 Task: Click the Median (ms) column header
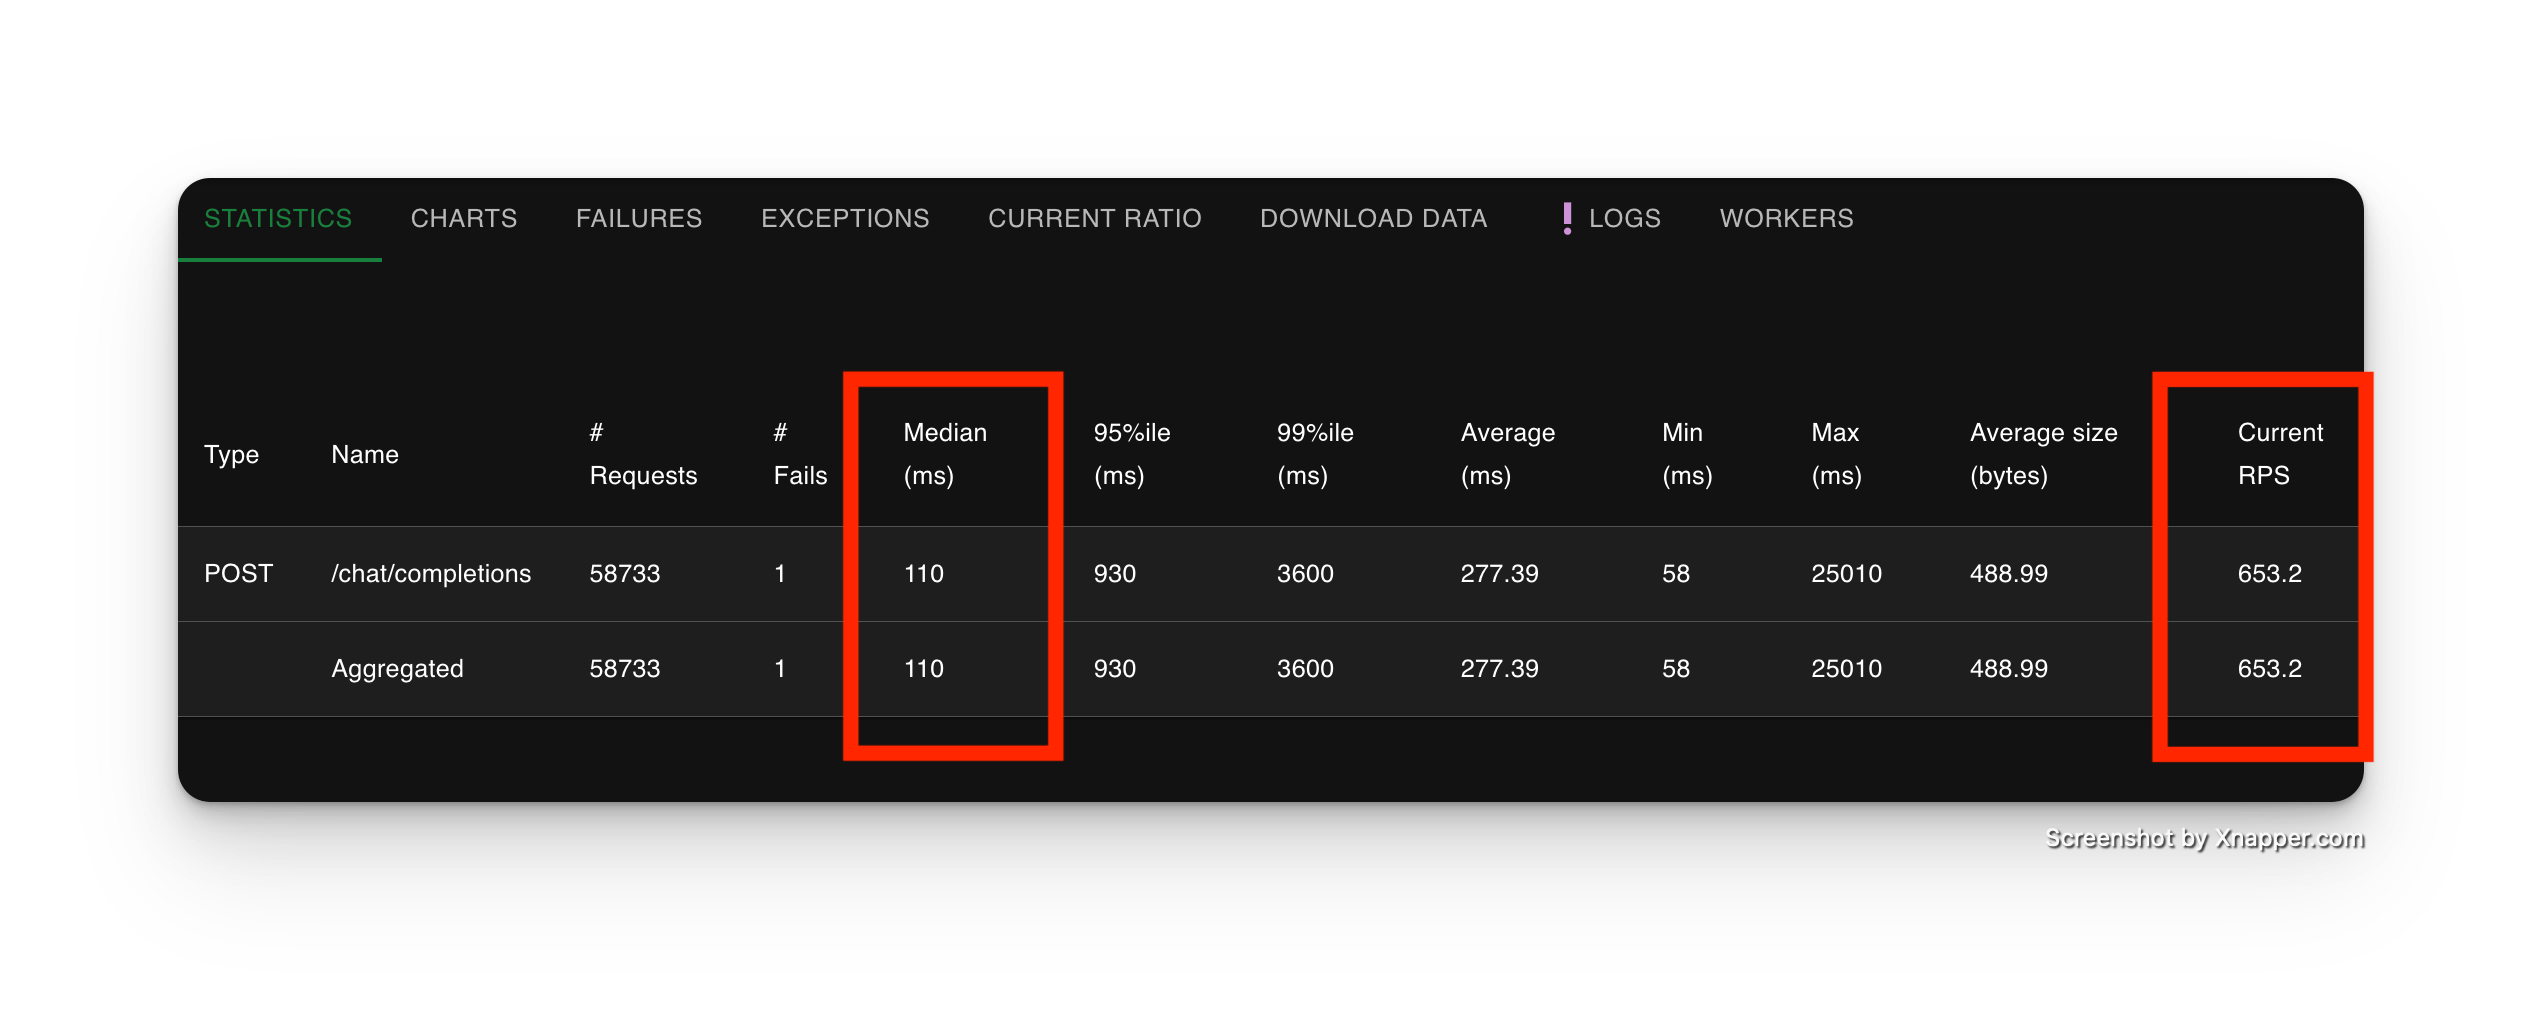coord(944,454)
